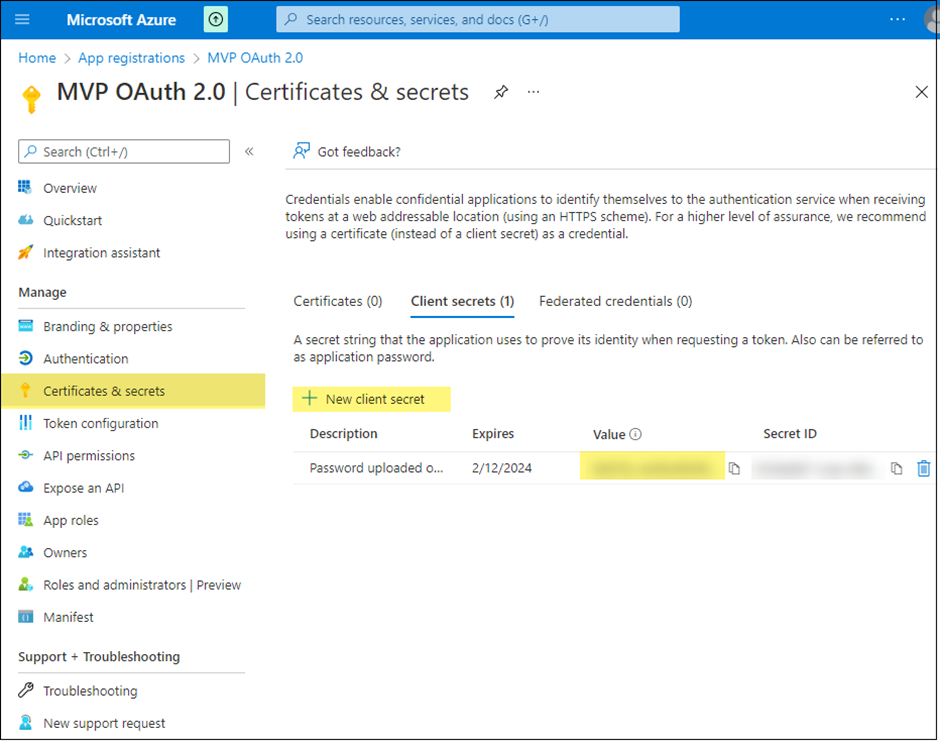Add a New client secret
The width and height of the screenshot is (940, 744).
(372, 399)
